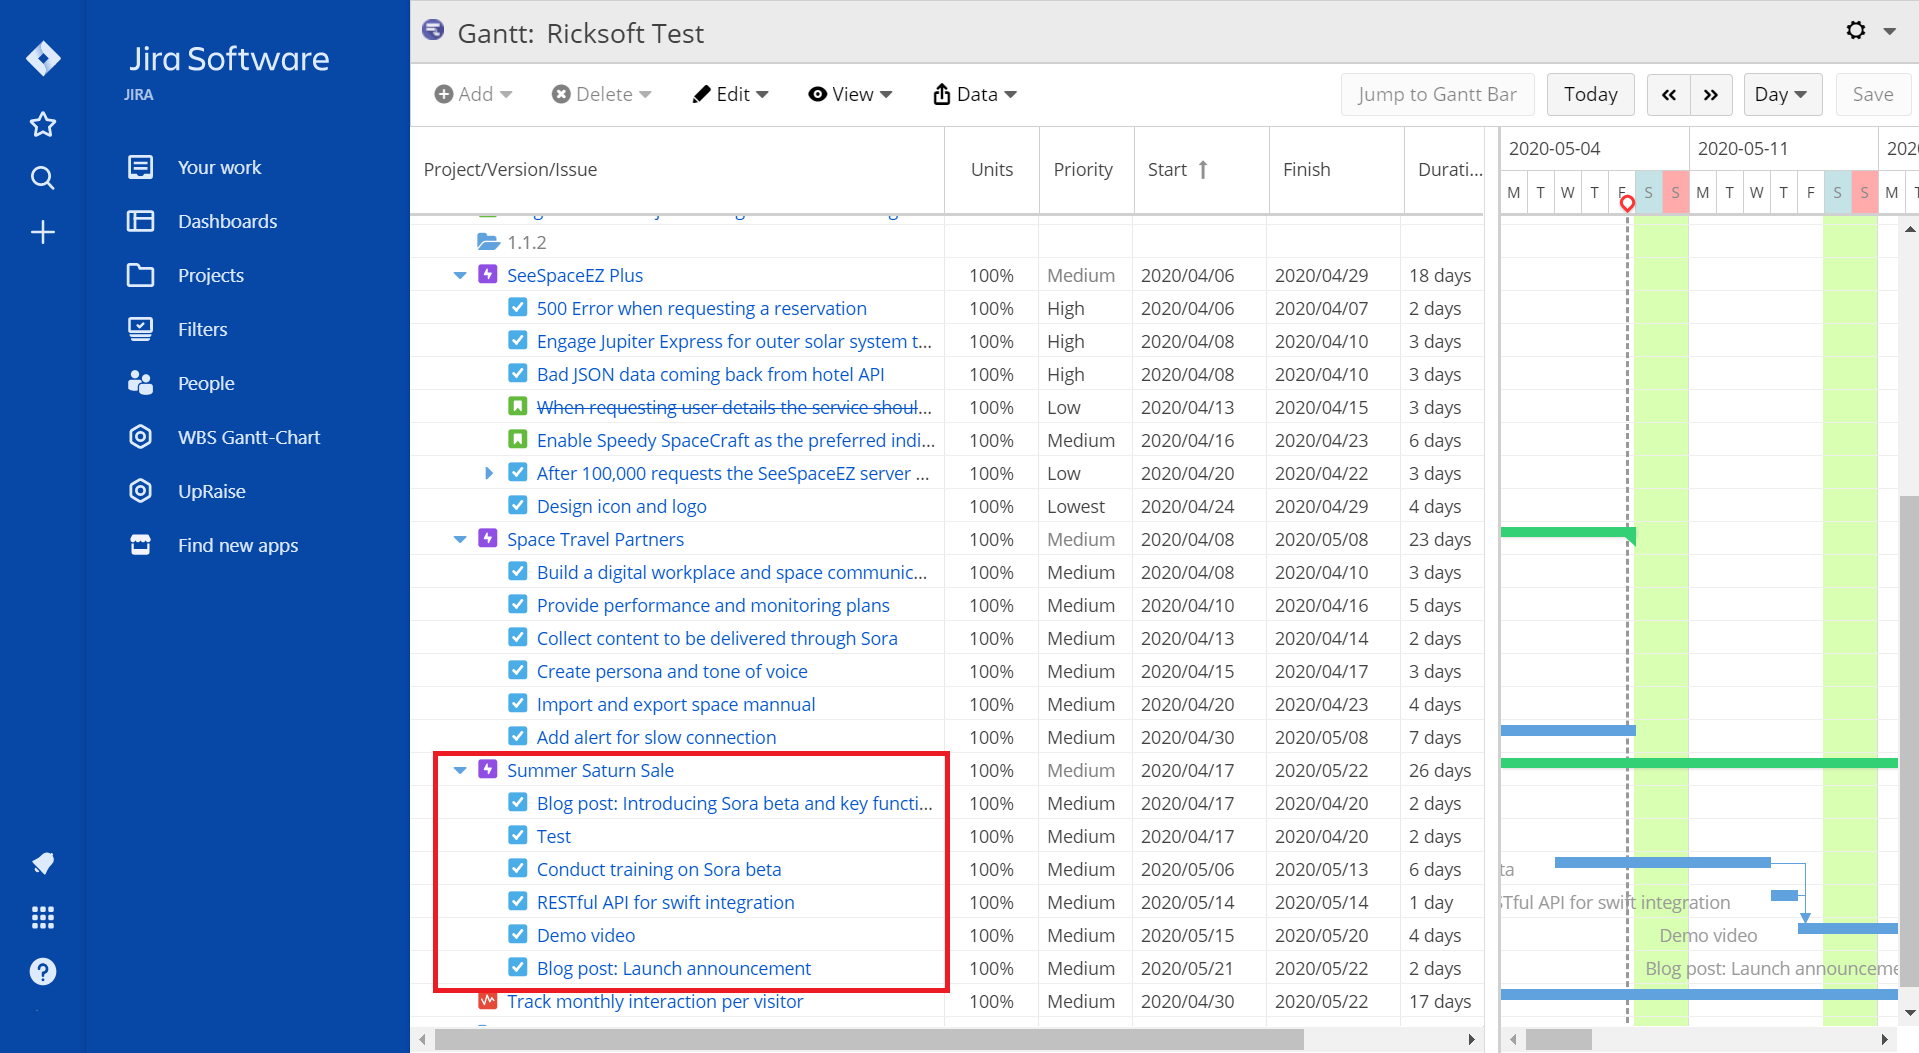1919x1053 pixels.
Task: Open the app switcher grid icon
Action: pyautogui.click(x=43, y=917)
